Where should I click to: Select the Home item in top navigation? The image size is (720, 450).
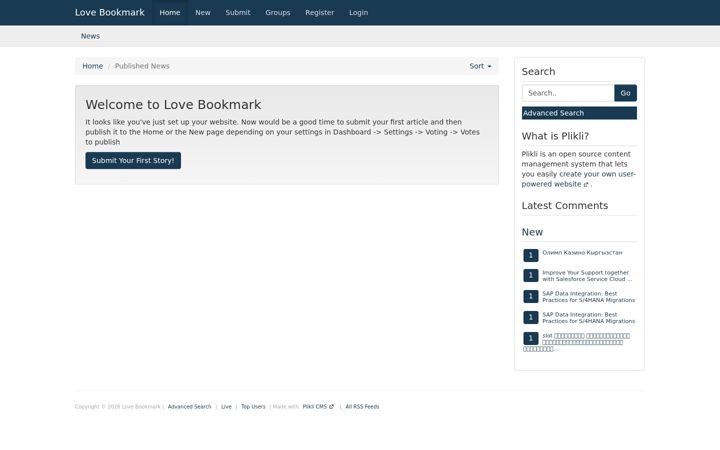[x=169, y=12]
